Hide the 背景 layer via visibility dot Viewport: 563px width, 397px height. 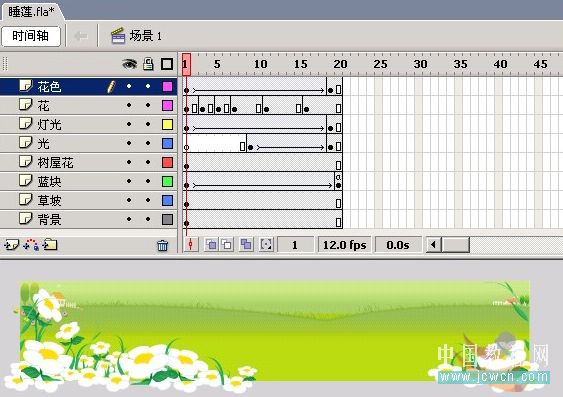click(x=129, y=219)
